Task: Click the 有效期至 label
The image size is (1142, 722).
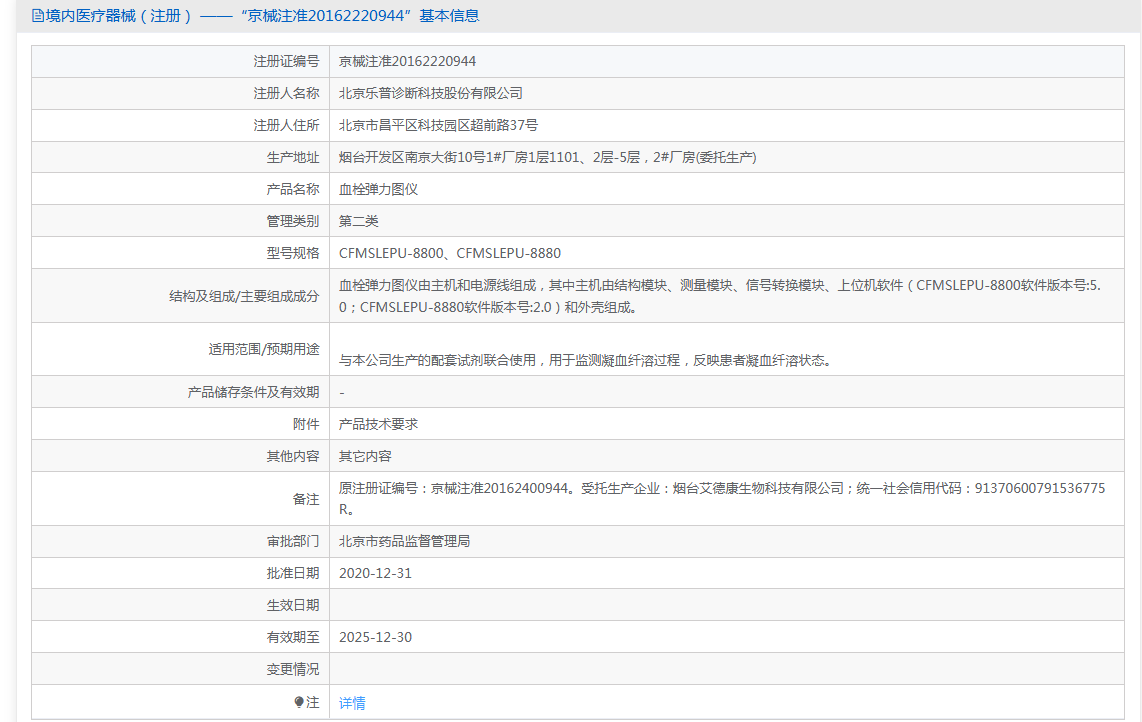Action: [293, 637]
